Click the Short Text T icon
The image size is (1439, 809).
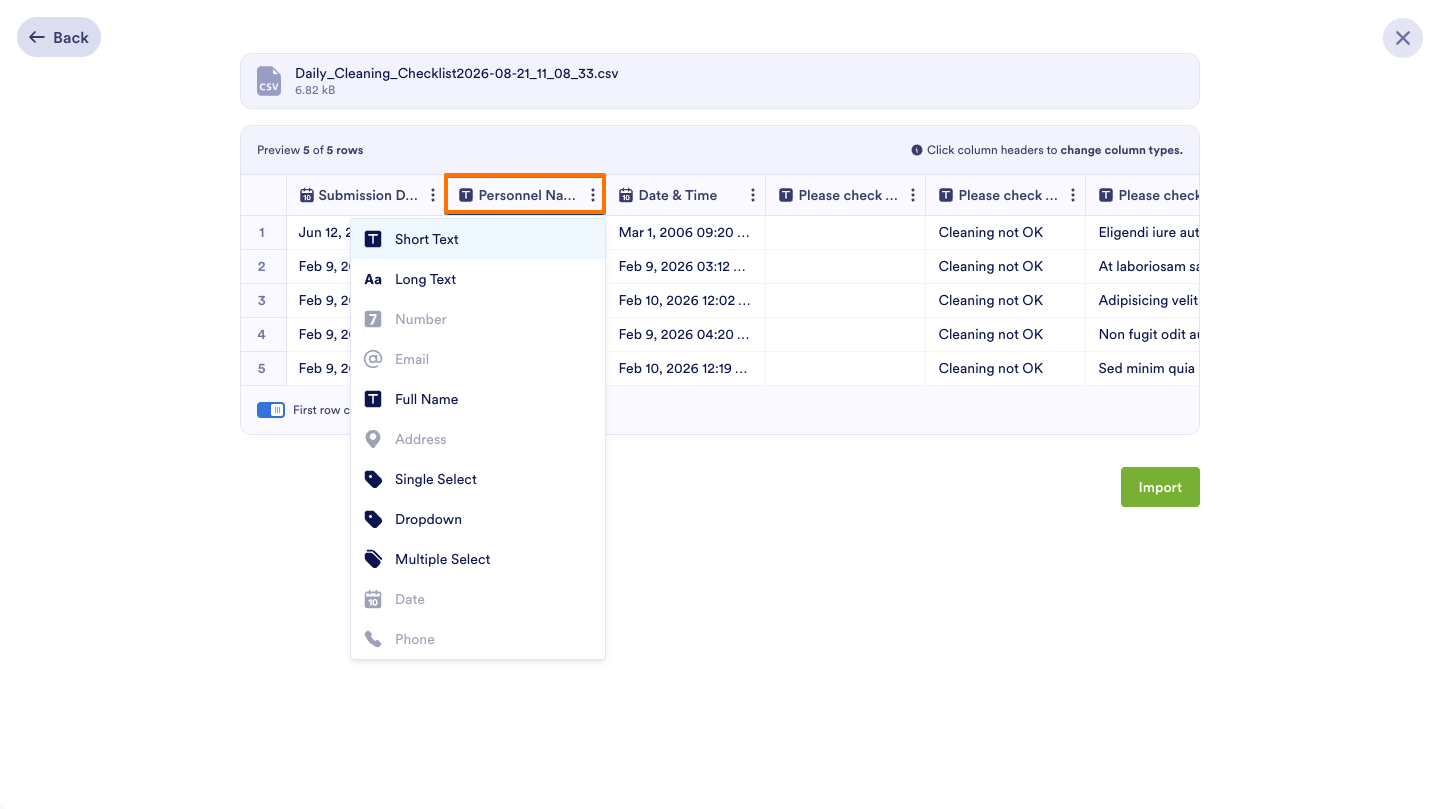coord(373,239)
